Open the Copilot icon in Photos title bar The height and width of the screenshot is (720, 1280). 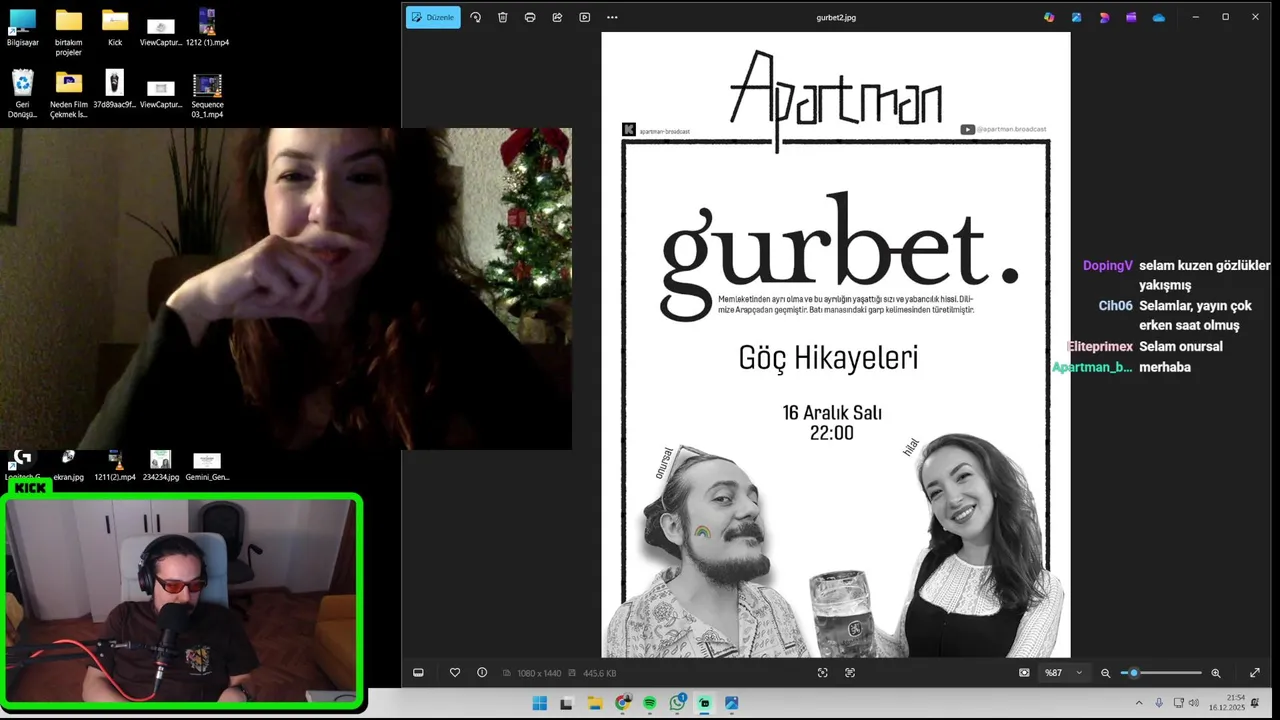1049,17
